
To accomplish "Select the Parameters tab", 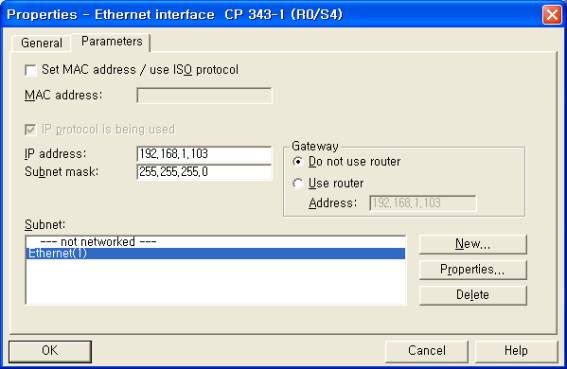I will (111, 41).
